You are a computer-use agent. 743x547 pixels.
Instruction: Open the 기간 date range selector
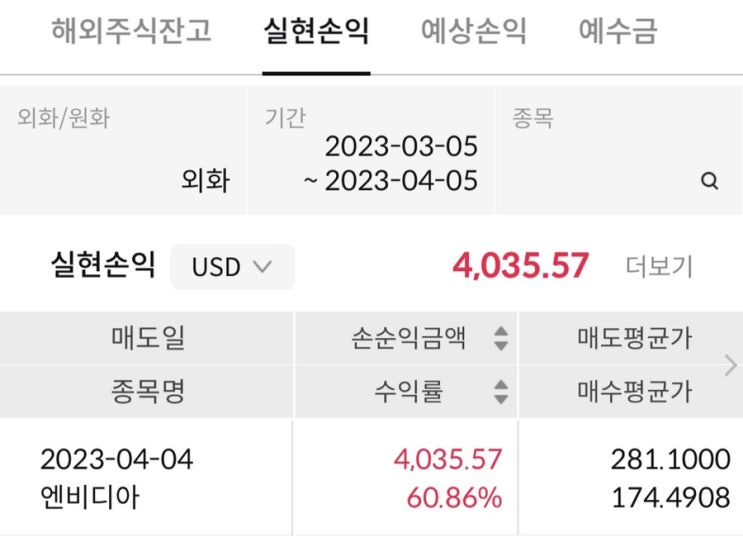(371, 150)
